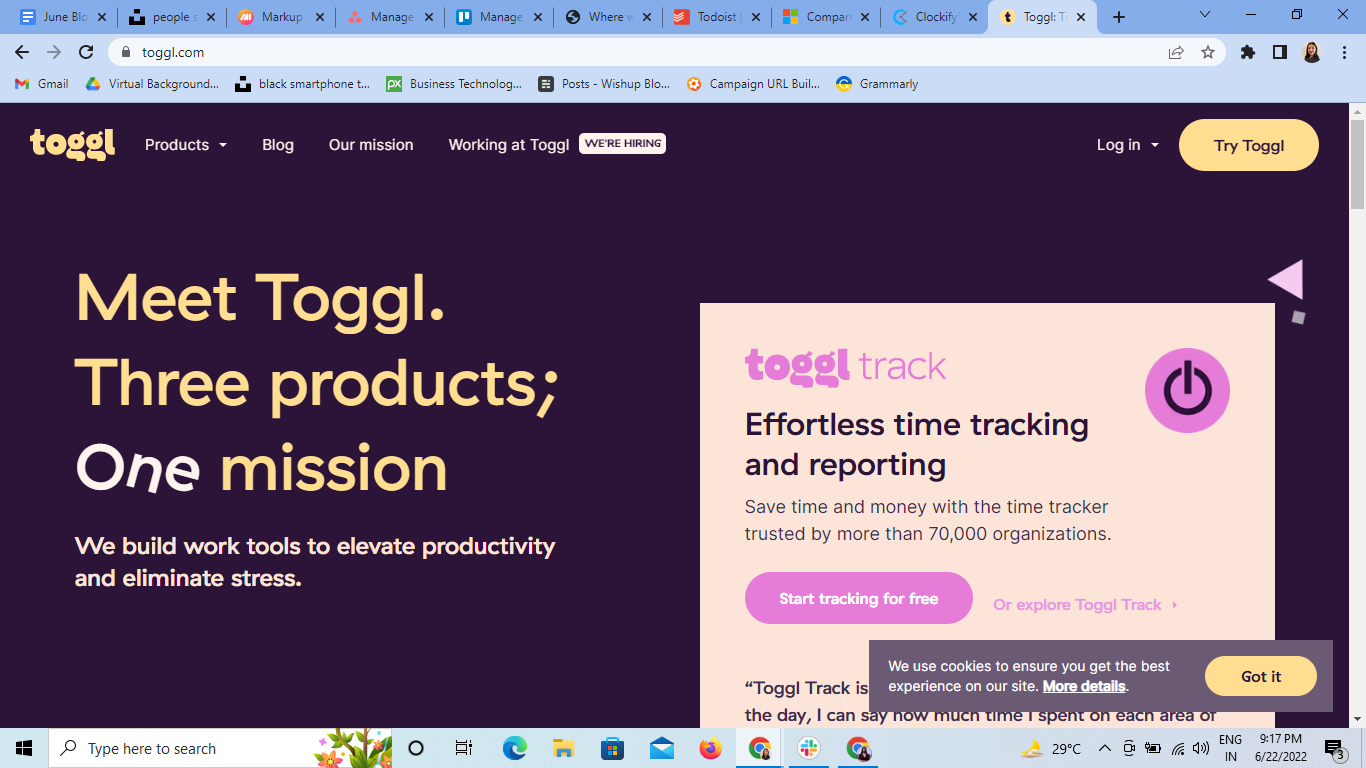
Task: Open Business Technology bookmark
Action: (x=454, y=84)
